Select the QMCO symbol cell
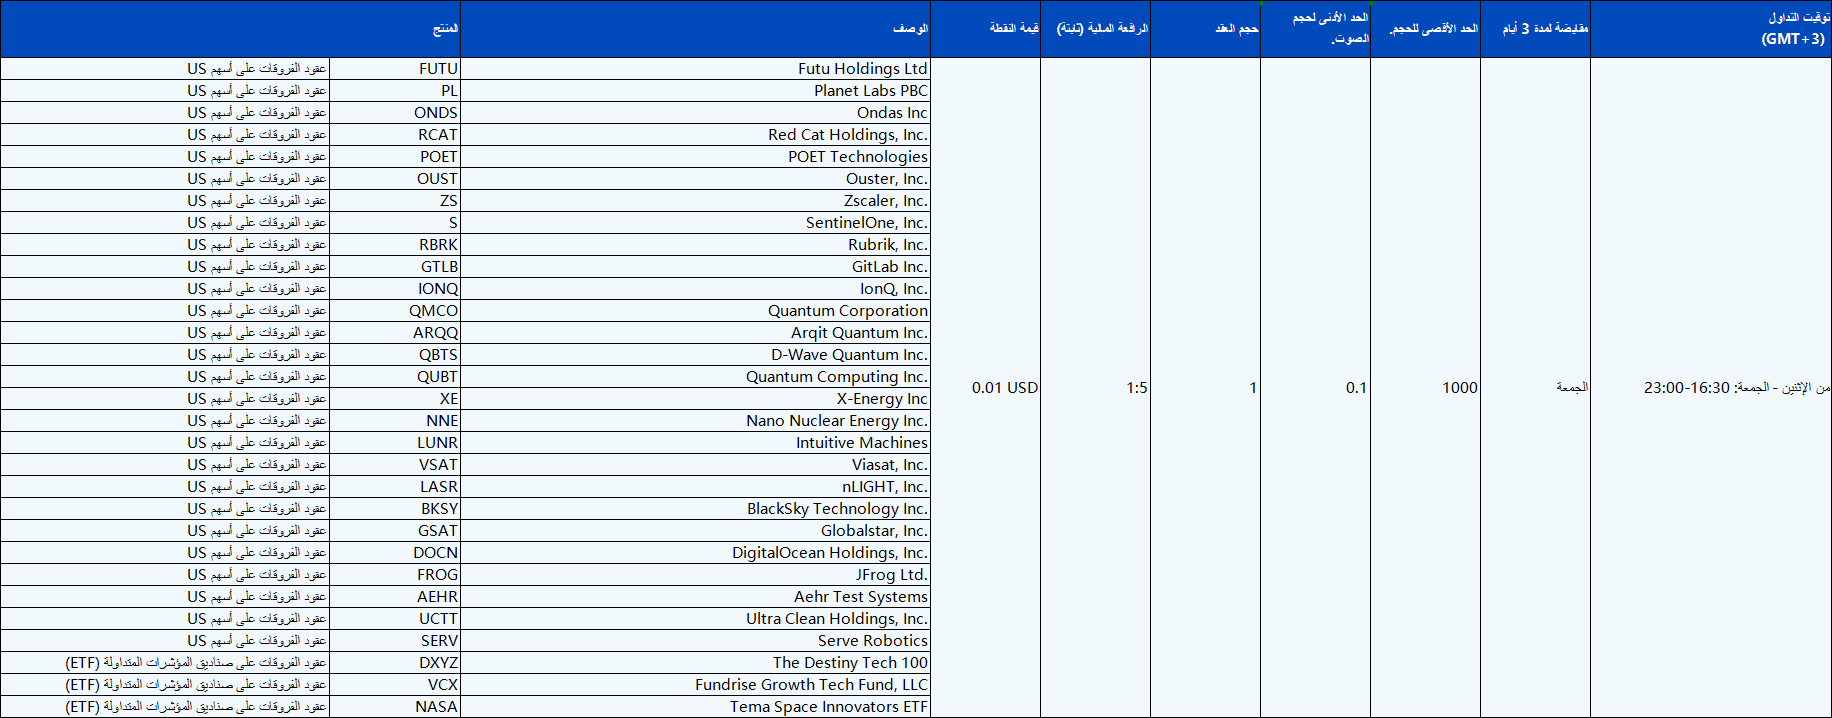 [x=395, y=311]
